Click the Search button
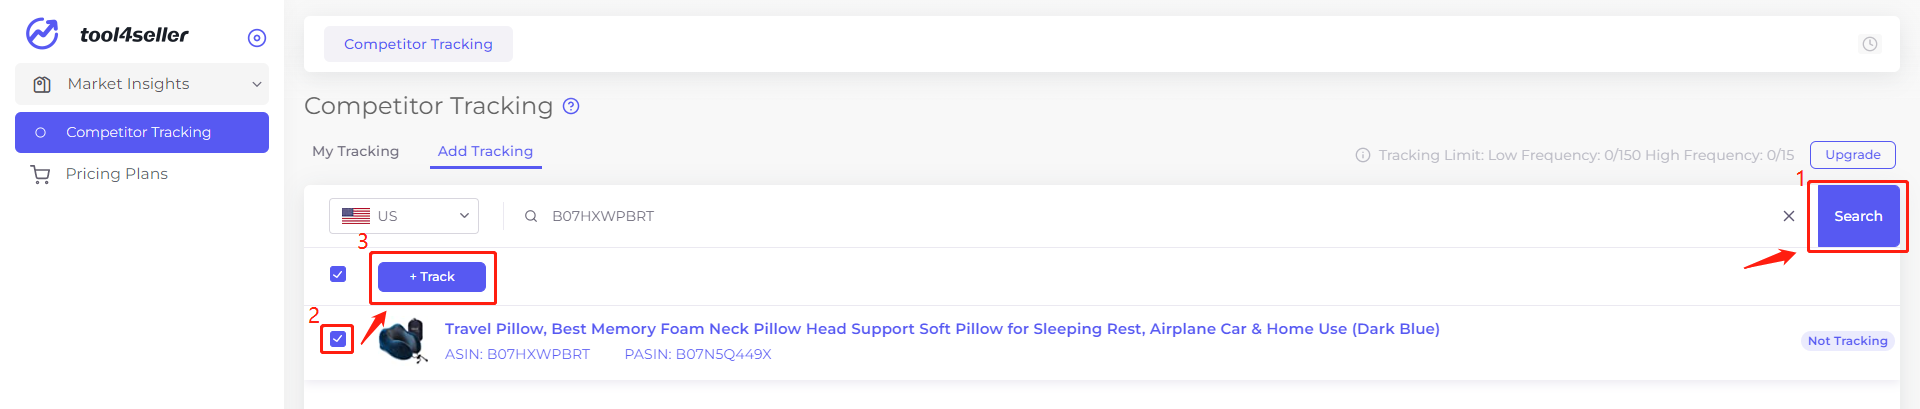Screen dimensions: 1920x409 [1858, 216]
